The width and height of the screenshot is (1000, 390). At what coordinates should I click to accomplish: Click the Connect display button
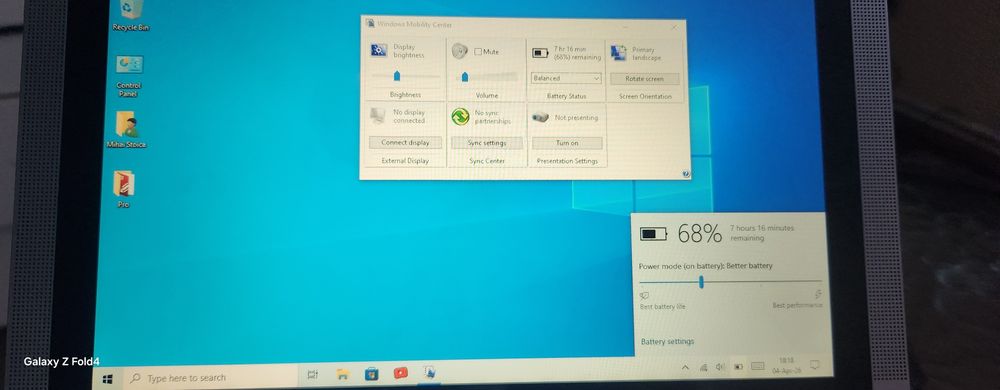405,143
